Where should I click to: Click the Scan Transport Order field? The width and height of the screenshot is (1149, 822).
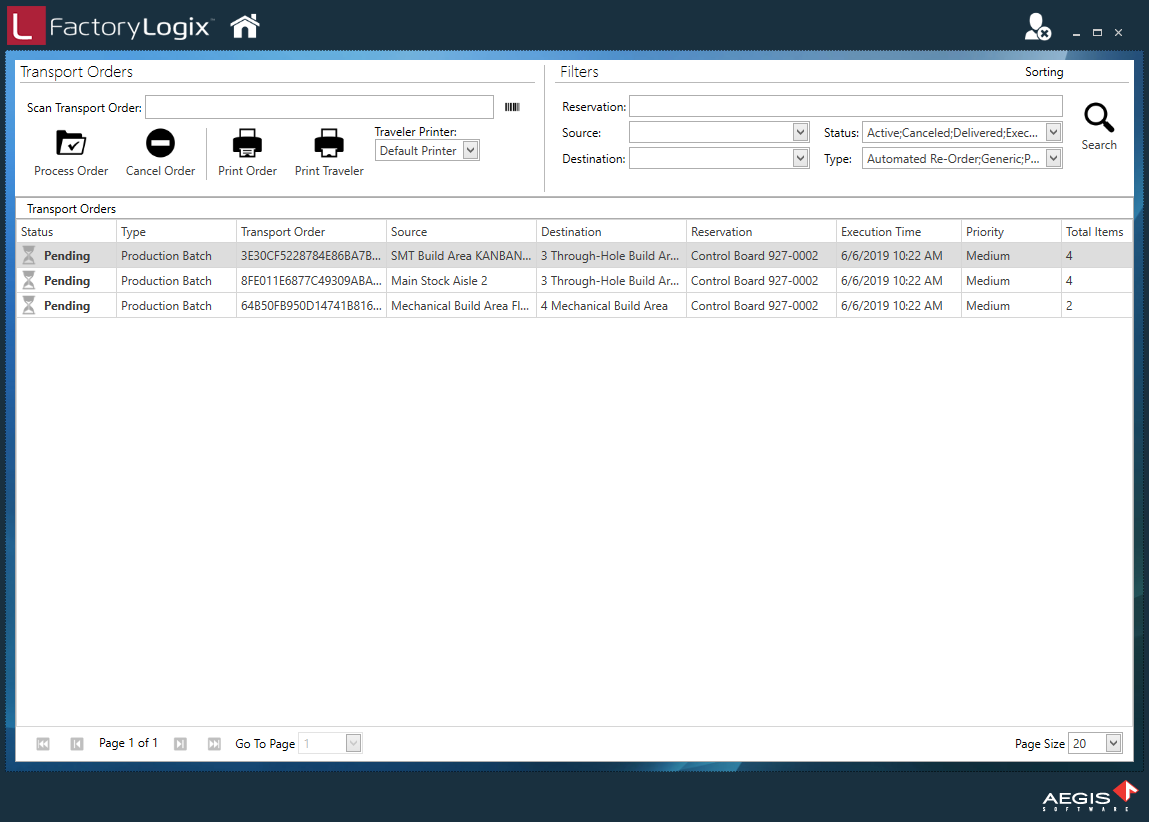click(319, 106)
